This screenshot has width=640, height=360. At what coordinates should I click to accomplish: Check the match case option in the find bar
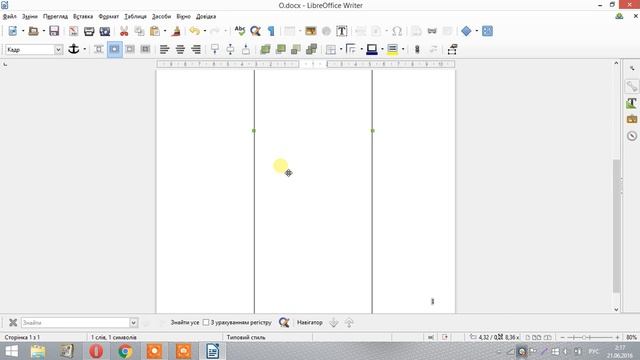pyautogui.click(x=206, y=322)
